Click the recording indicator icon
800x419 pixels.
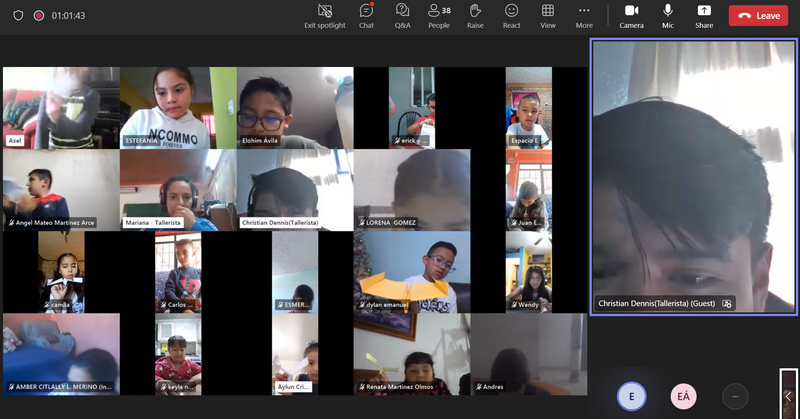(x=39, y=15)
